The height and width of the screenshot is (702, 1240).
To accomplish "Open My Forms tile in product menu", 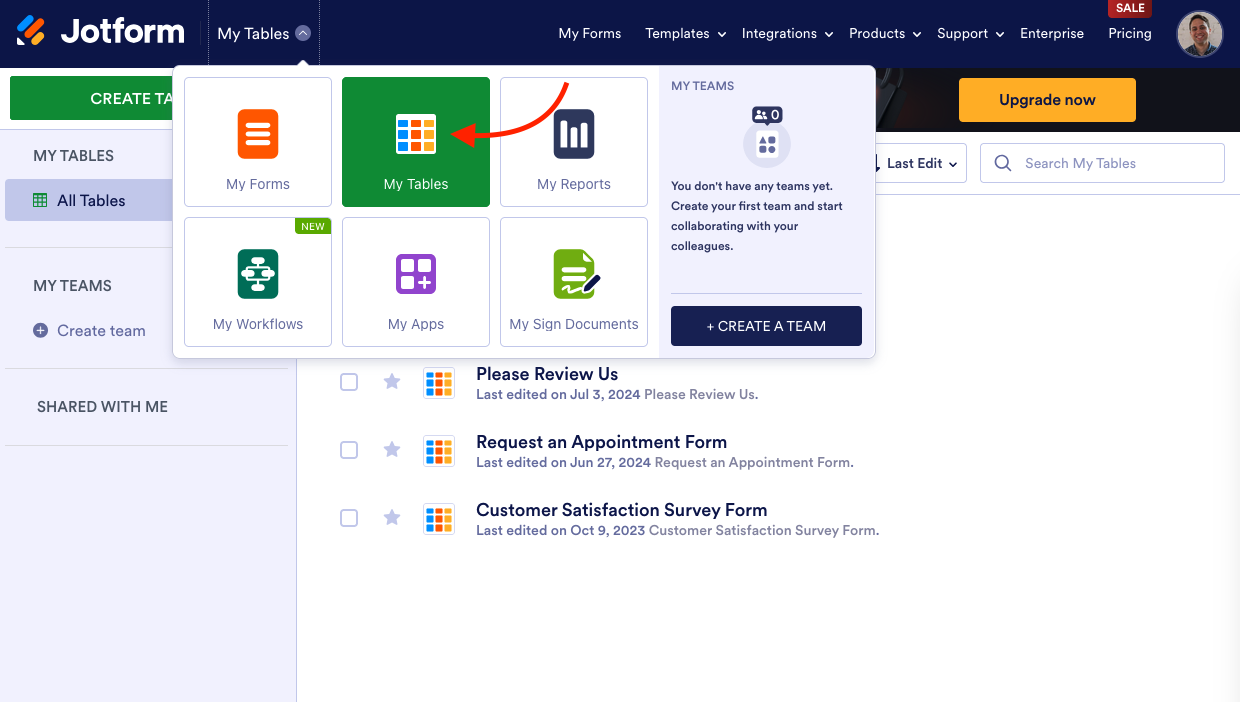I will (x=258, y=142).
